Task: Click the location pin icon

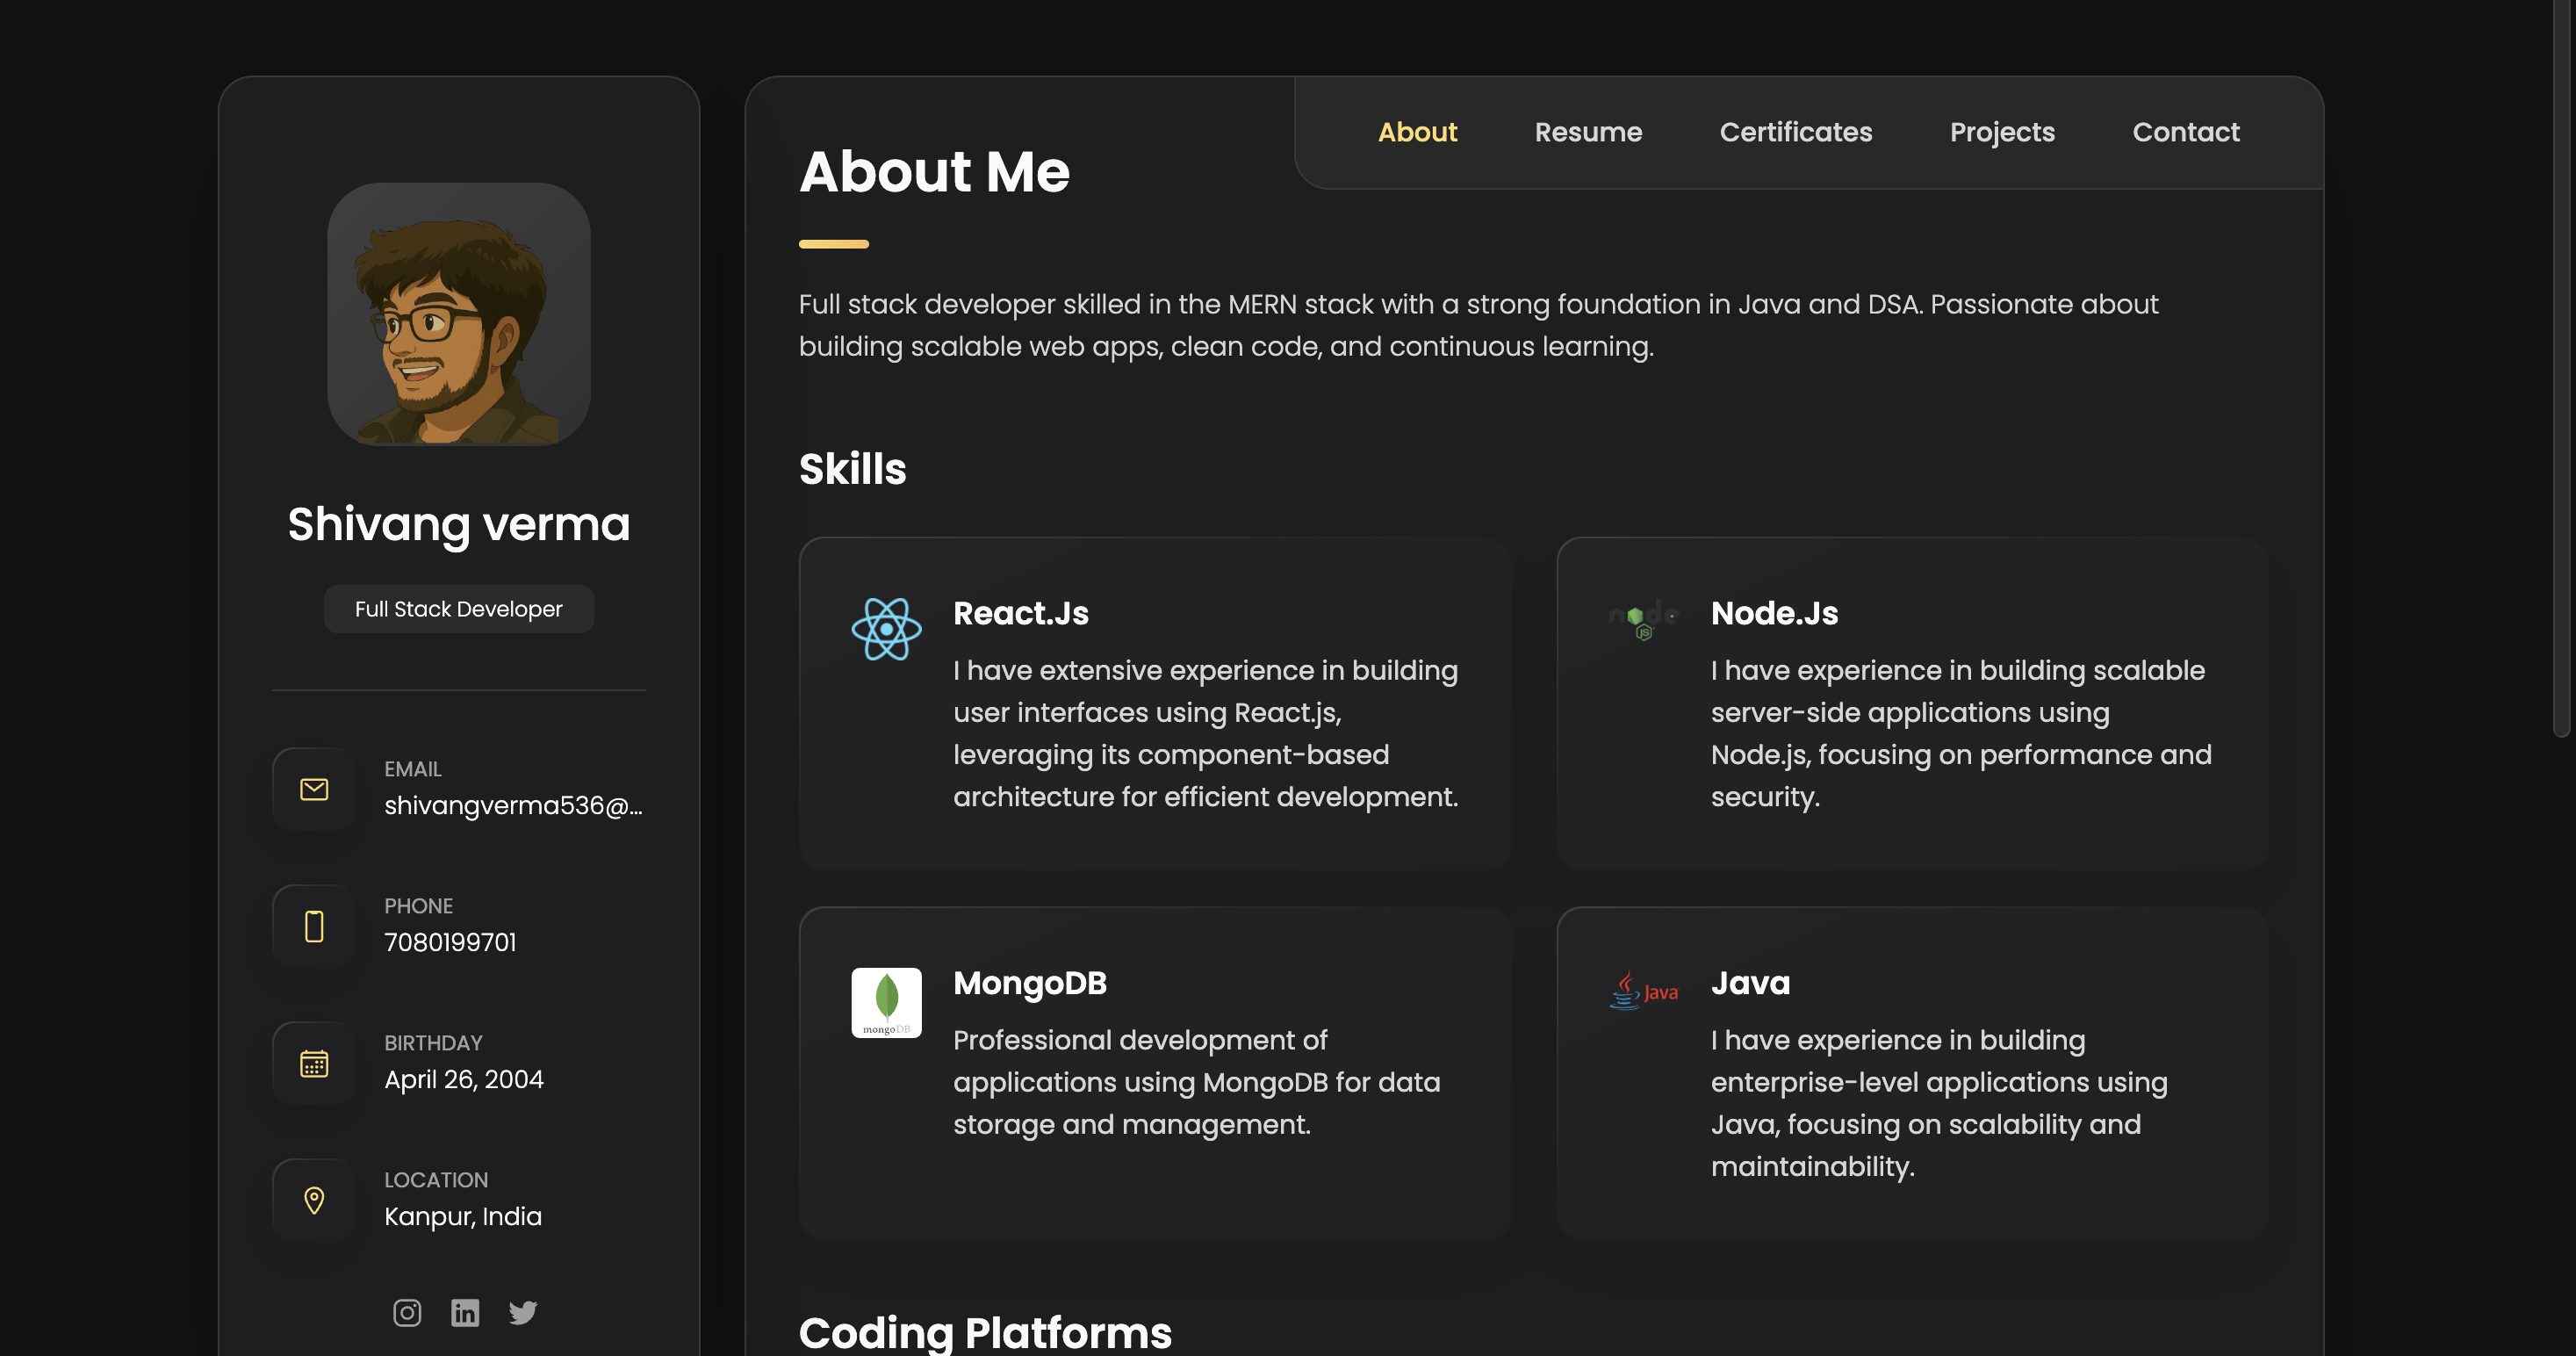Action: [314, 1200]
